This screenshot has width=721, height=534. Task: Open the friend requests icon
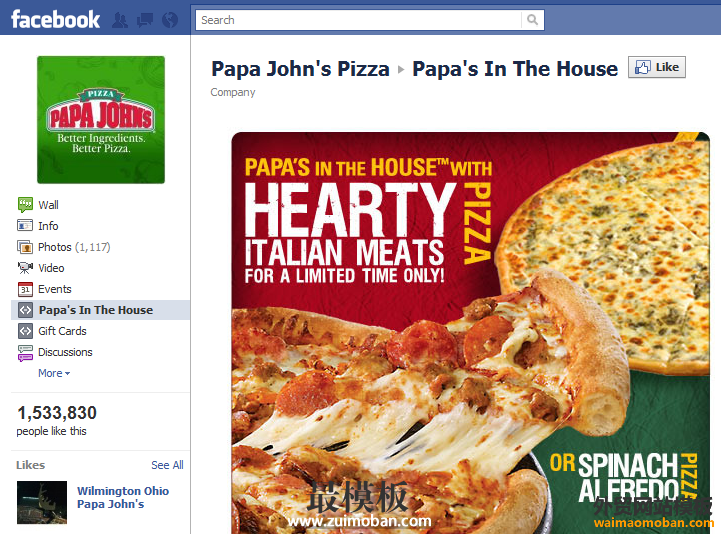click(120, 20)
